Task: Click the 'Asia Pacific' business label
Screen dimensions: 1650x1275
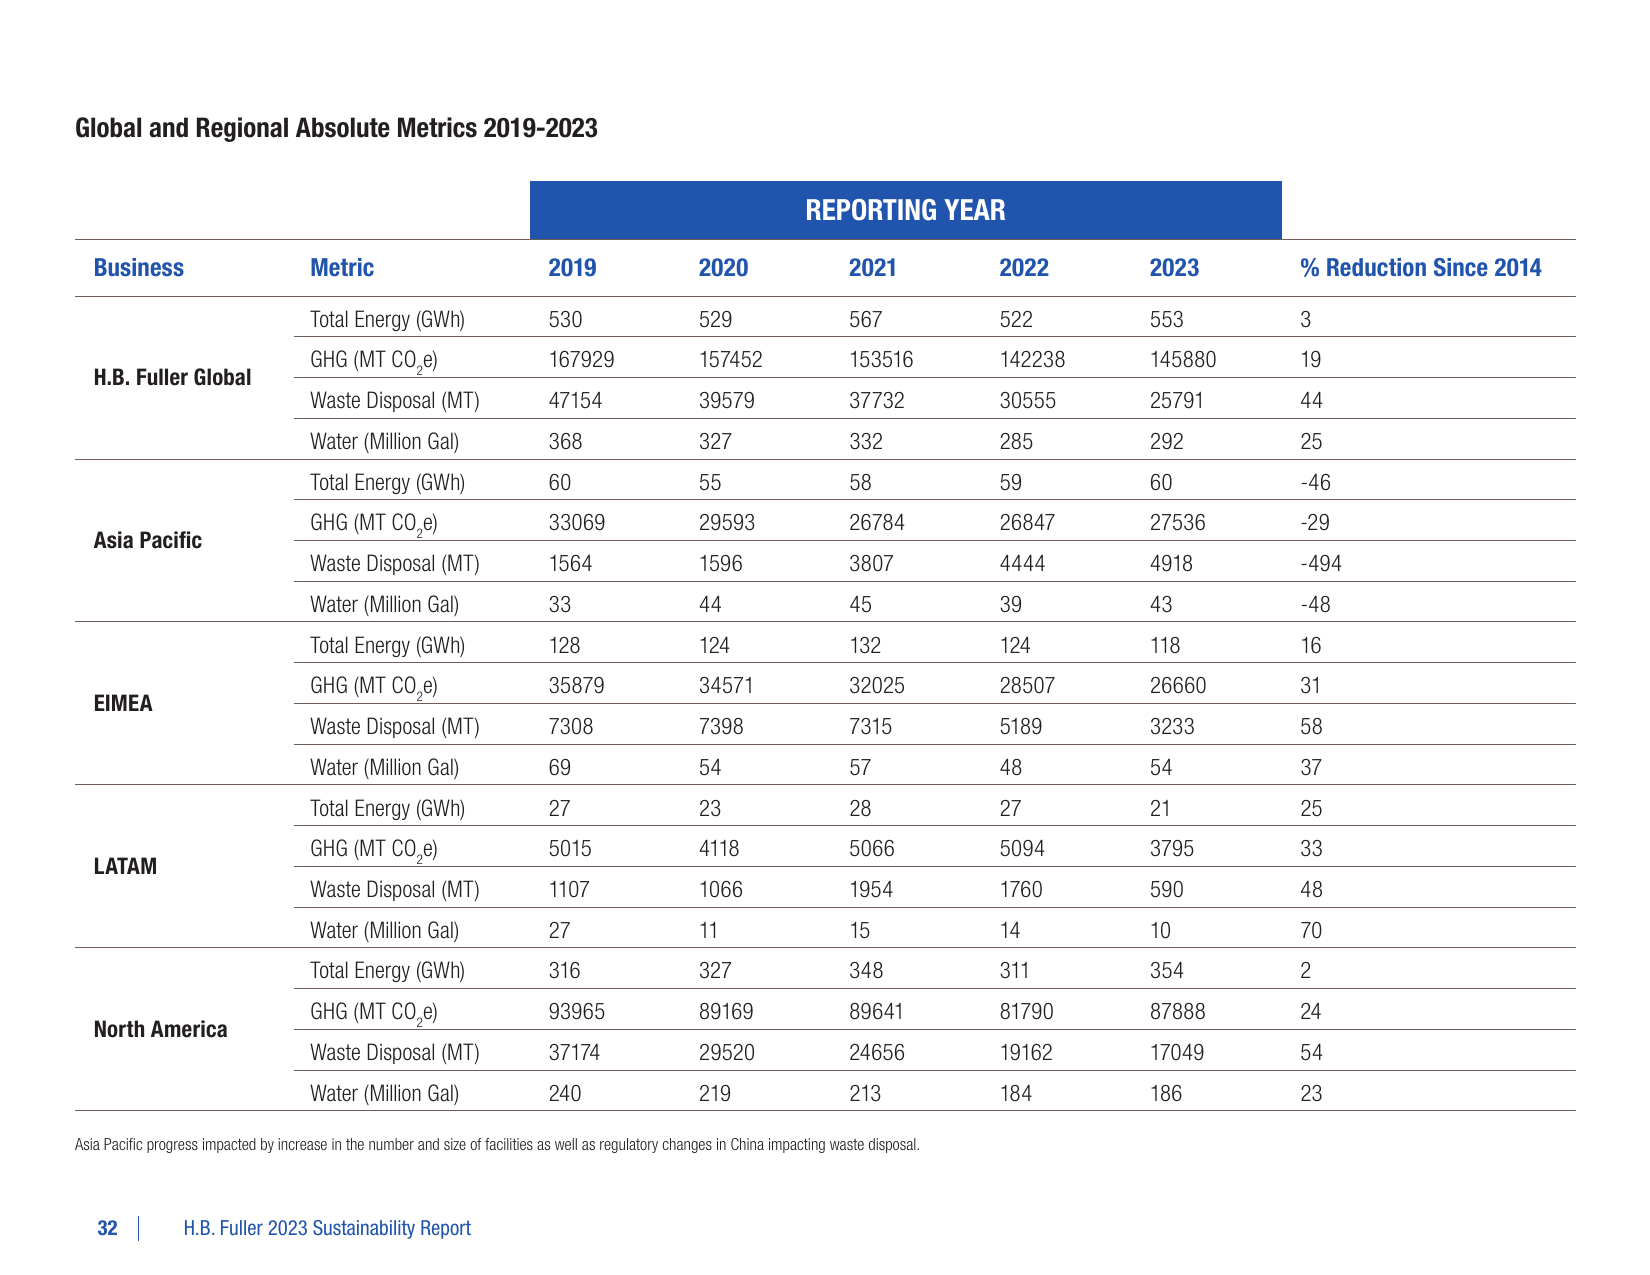Action: click(147, 541)
